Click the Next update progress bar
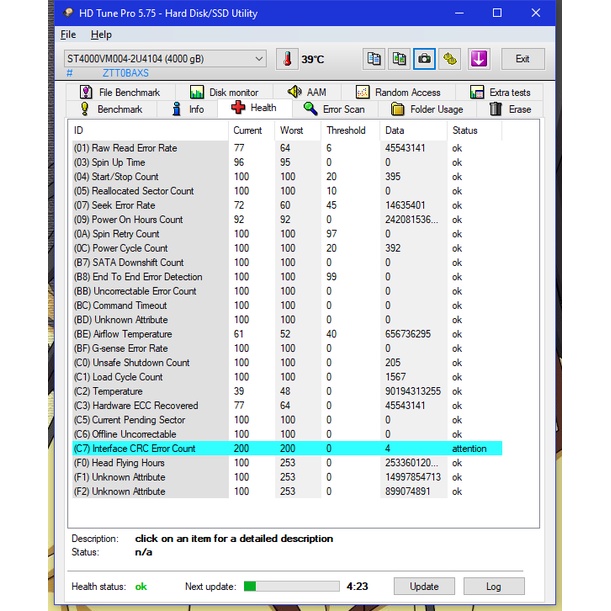The width and height of the screenshot is (611, 611). pos(291,586)
